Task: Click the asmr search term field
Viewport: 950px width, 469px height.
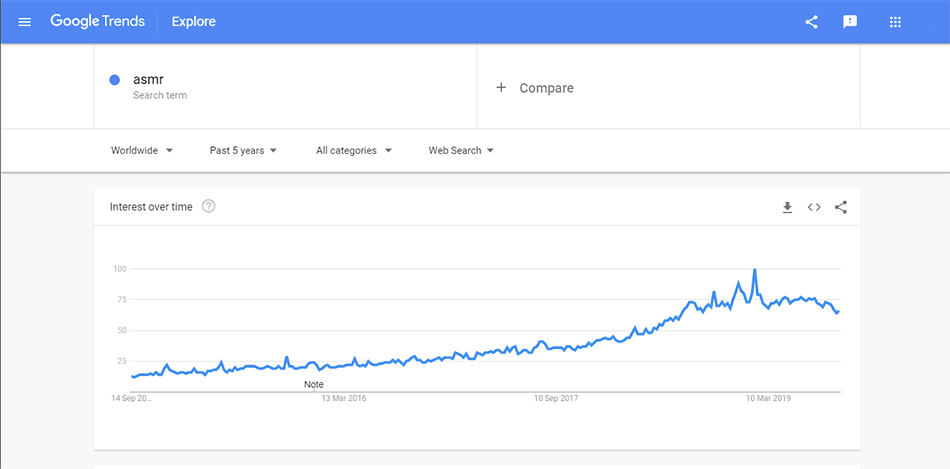Action: tap(285, 86)
